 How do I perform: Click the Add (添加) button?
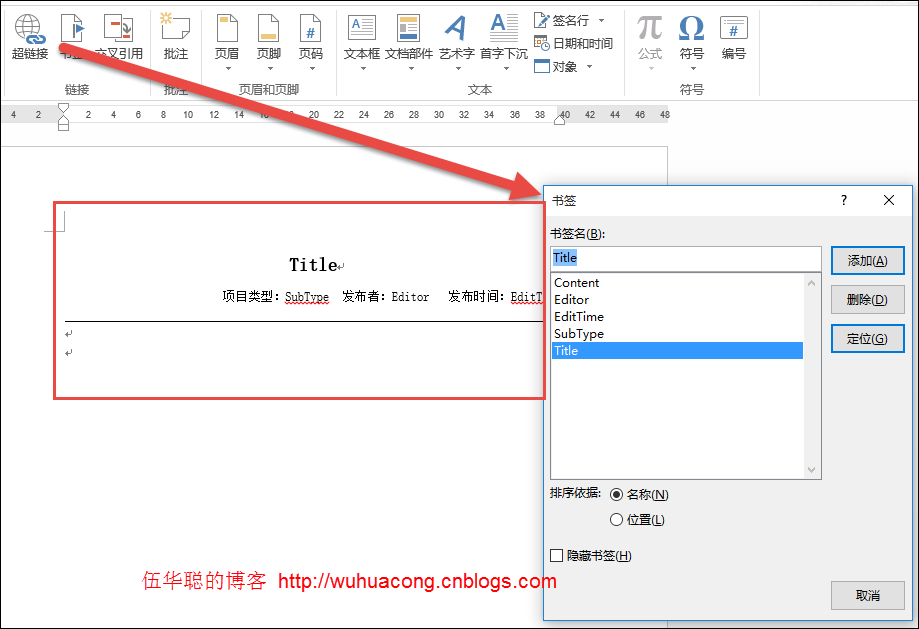point(867,261)
